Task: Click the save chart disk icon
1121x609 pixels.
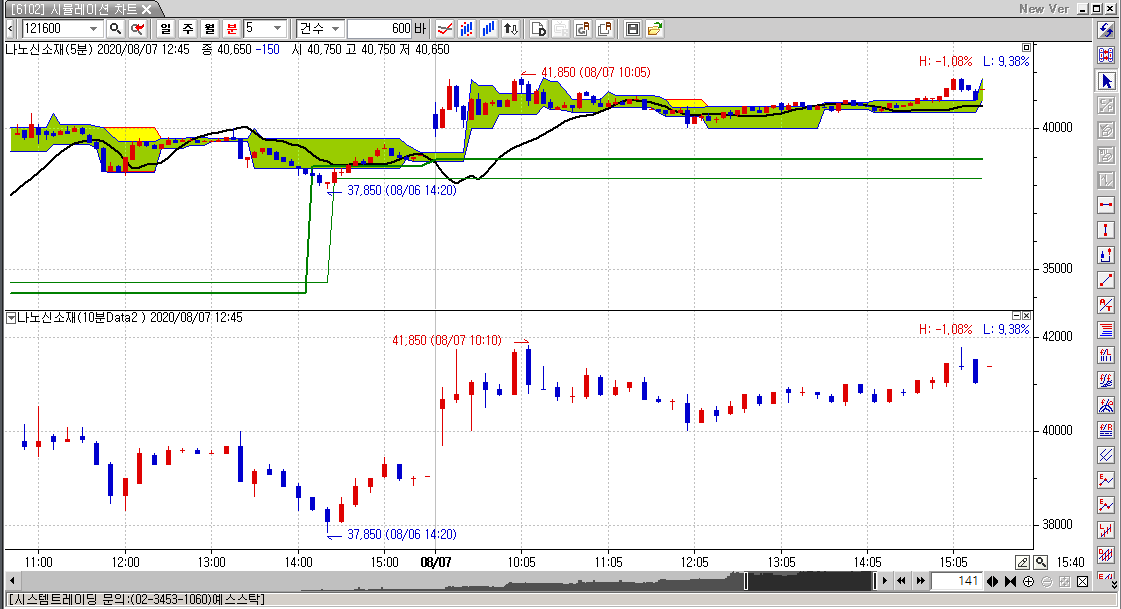Action: pos(632,29)
